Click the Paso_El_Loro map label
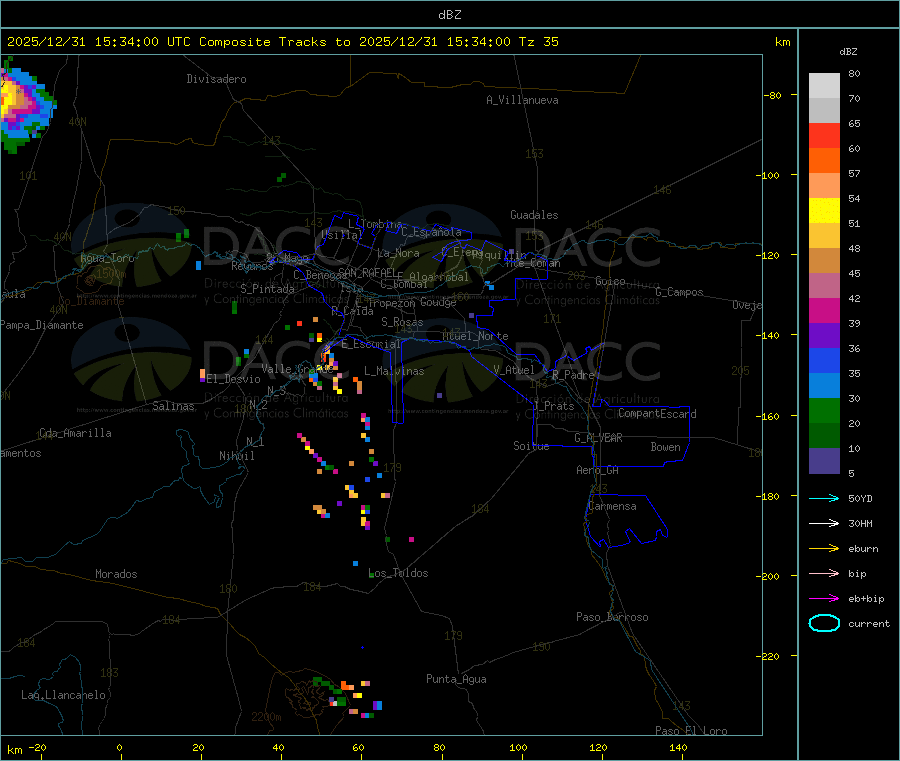This screenshot has height=761, width=900. pyautogui.click(x=691, y=730)
